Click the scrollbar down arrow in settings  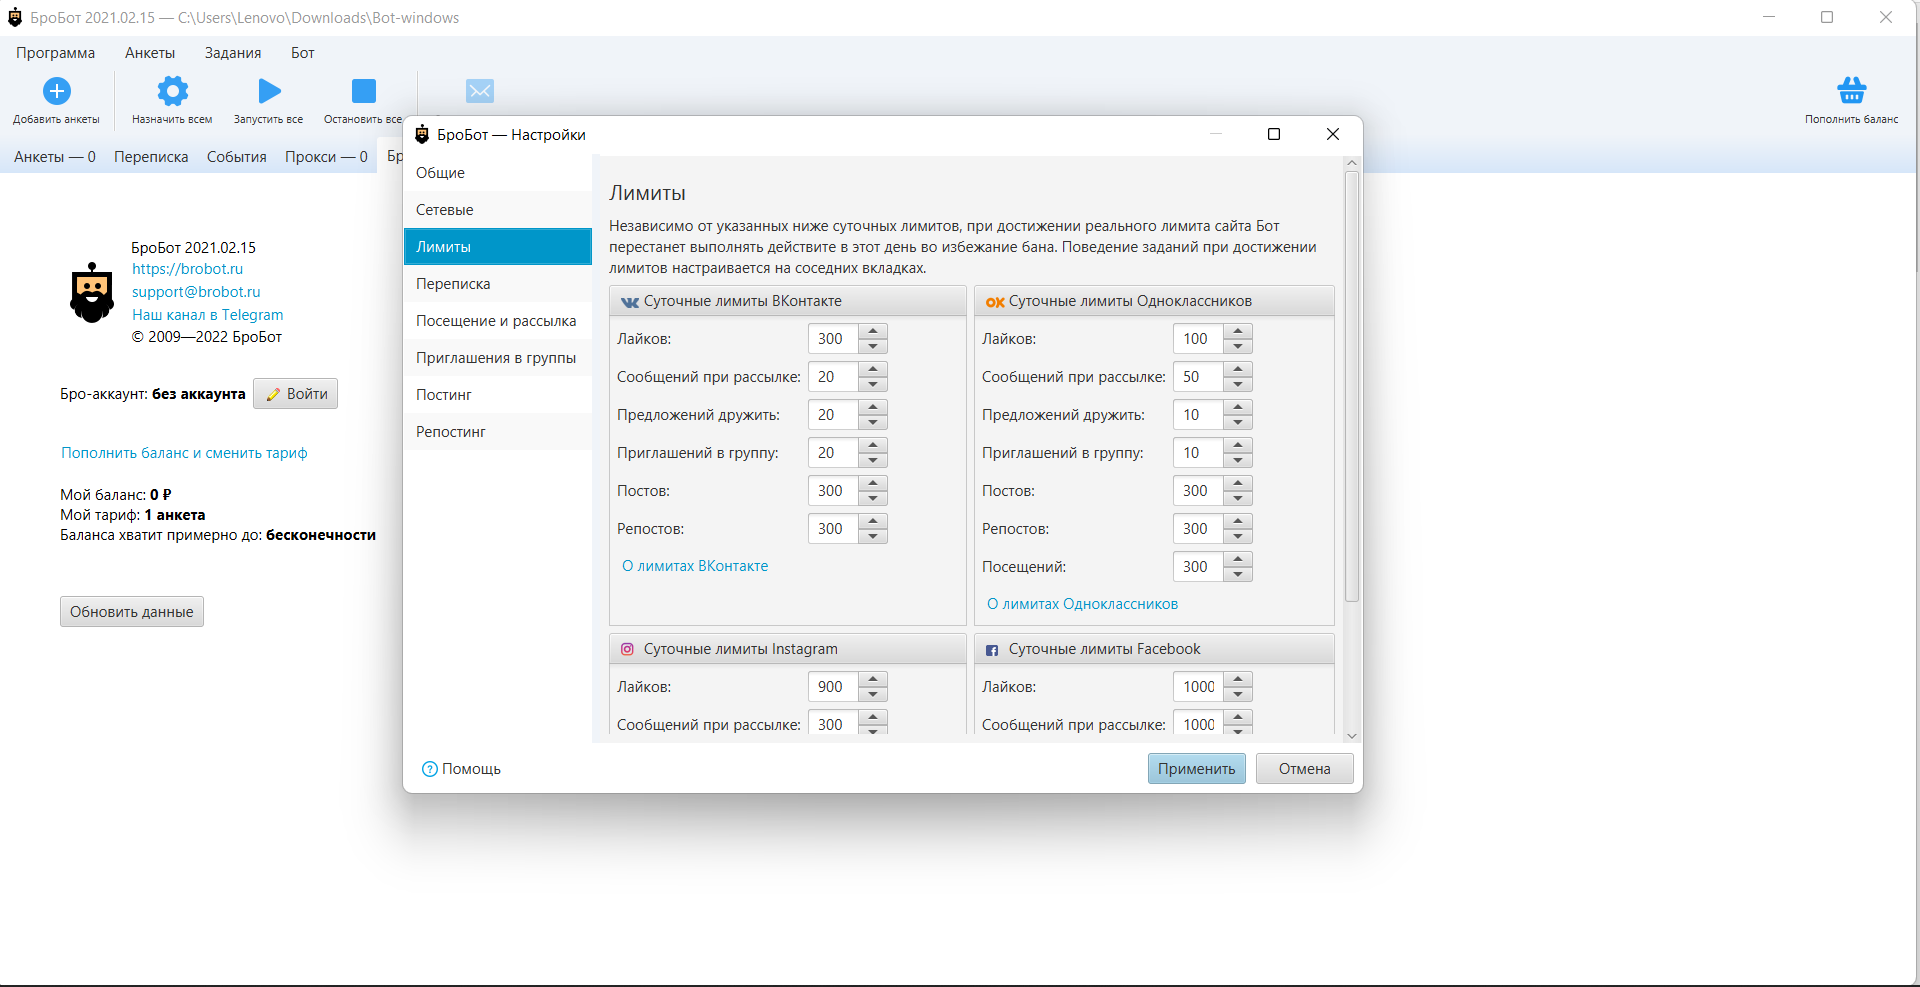coord(1352,736)
